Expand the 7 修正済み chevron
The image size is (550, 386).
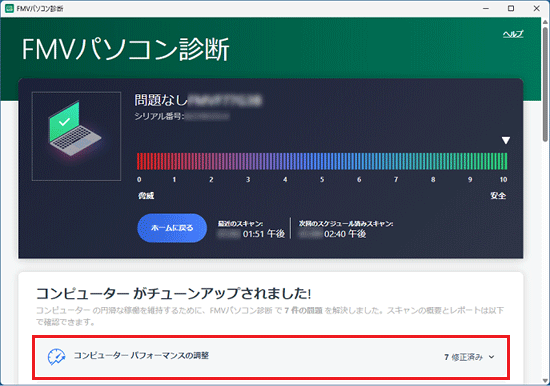click(491, 357)
